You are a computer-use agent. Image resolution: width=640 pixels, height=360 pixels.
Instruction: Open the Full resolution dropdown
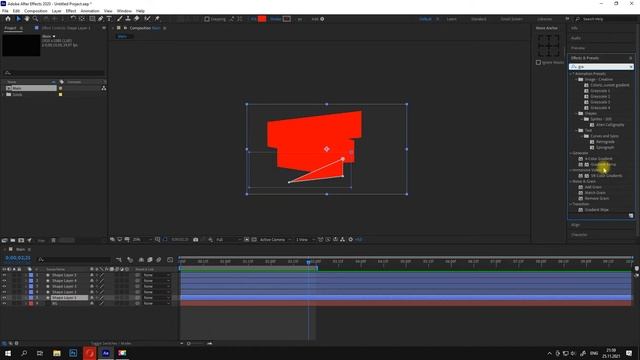pos(228,240)
